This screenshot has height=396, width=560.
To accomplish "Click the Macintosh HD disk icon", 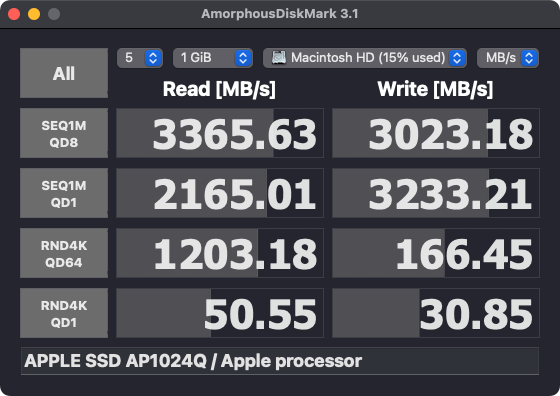I will tap(279, 57).
